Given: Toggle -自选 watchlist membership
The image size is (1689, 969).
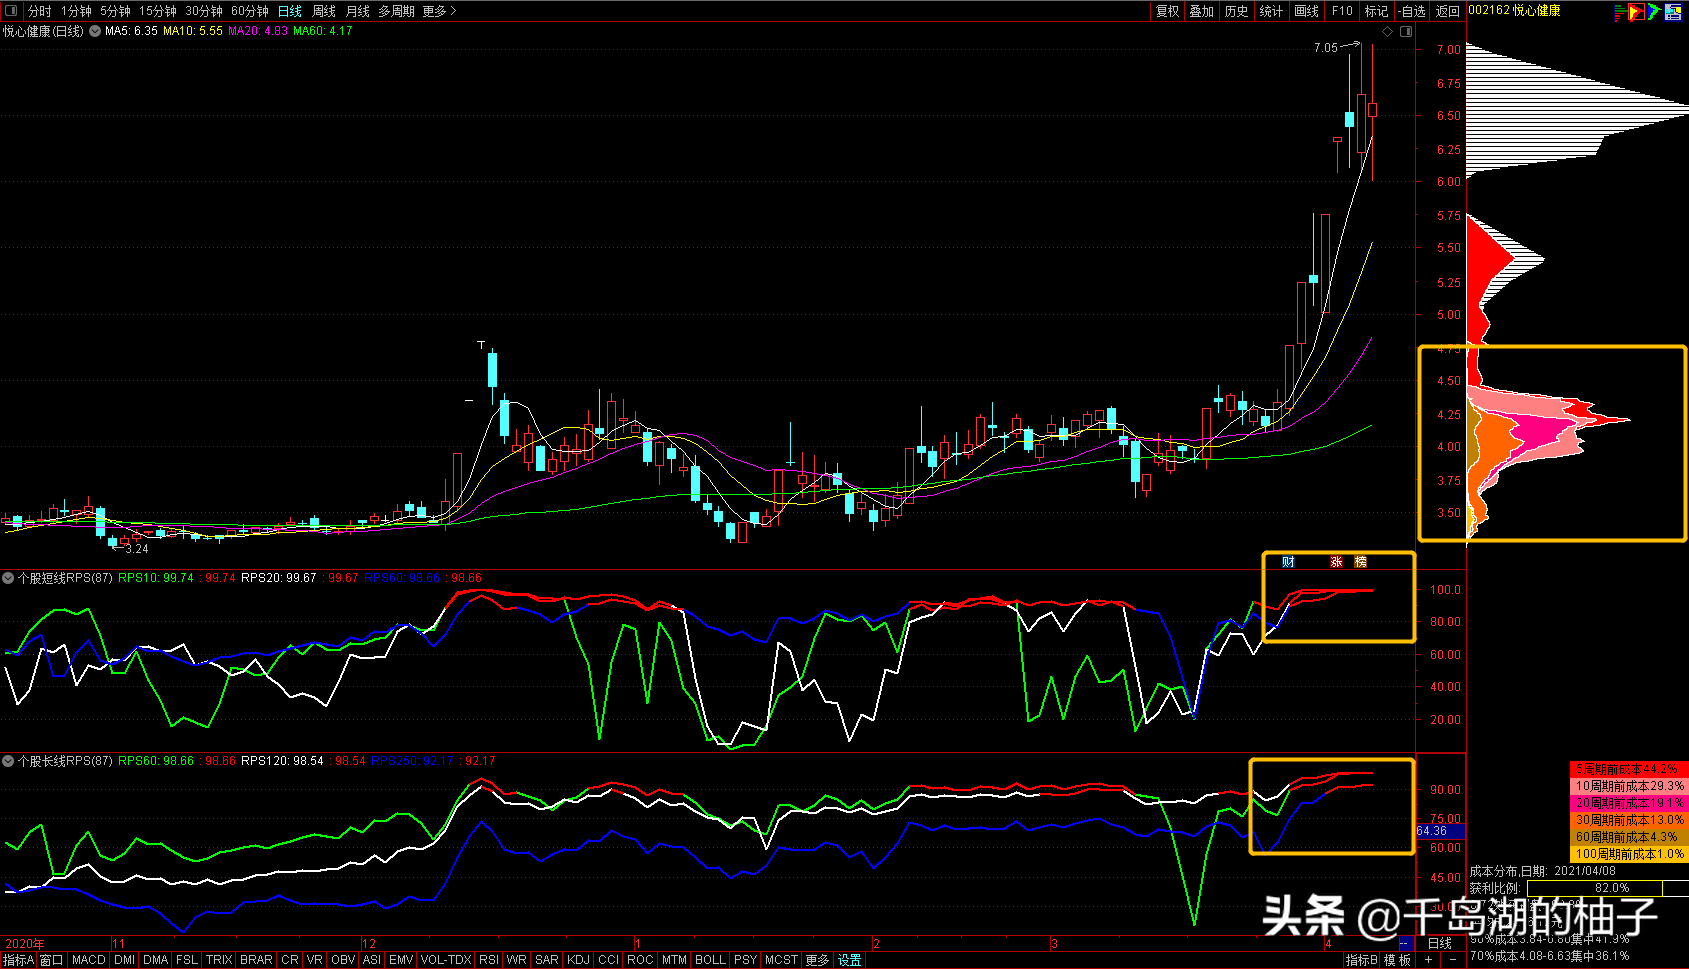Looking at the screenshot, I should click(x=1412, y=11).
